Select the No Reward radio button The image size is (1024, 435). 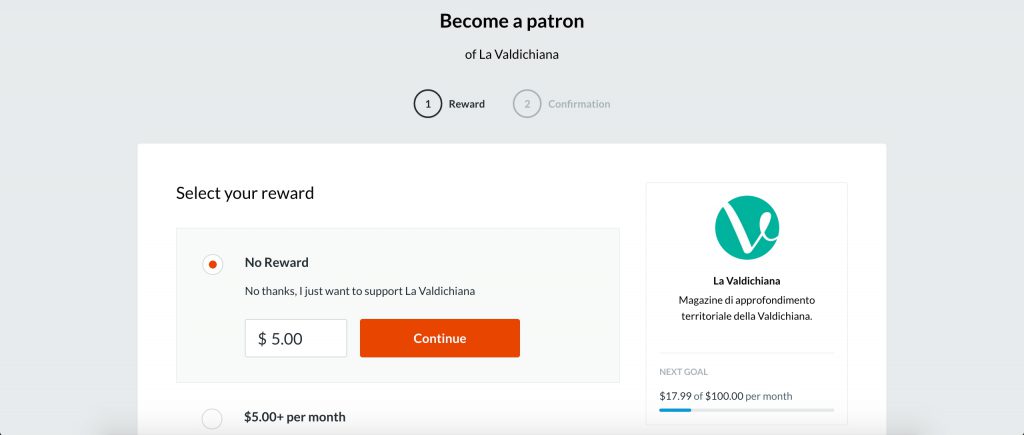212,265
